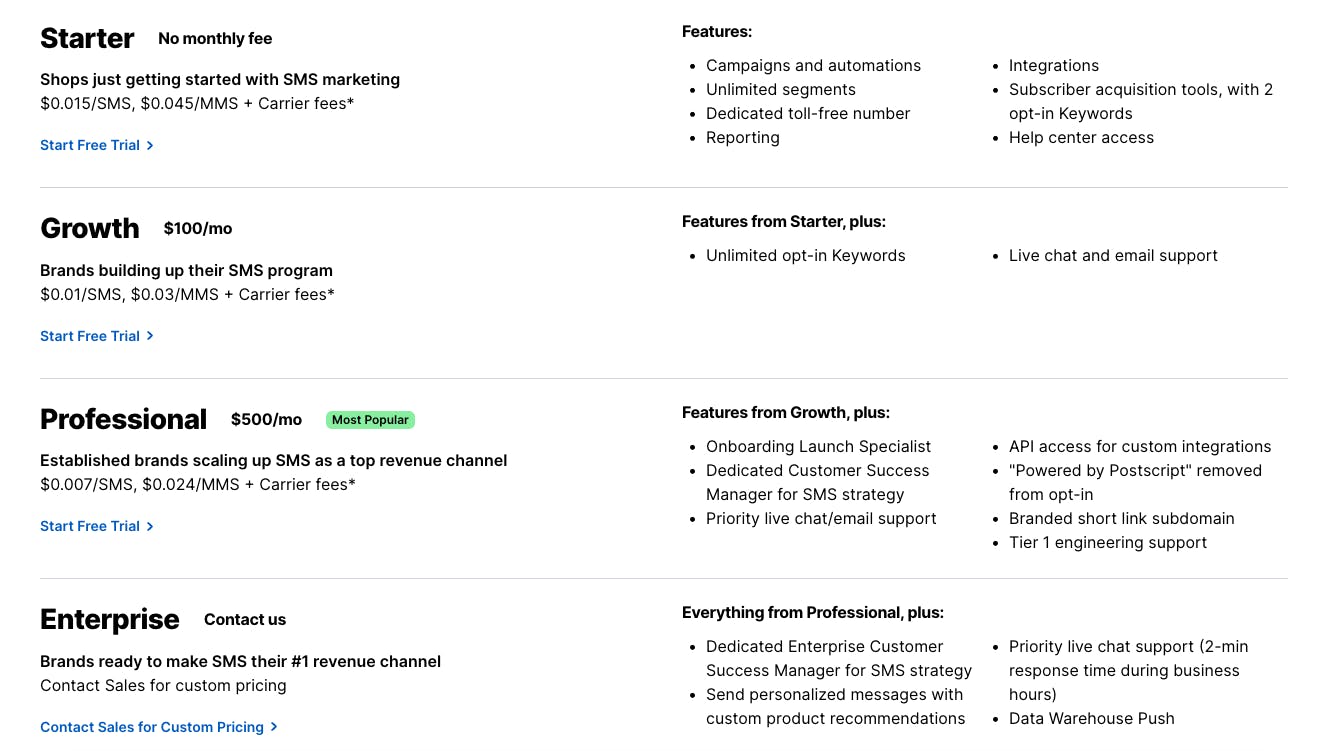Start the Professional plan free trial
Viewport: 1327px width, 751px height.
click(x=90, y=526)
